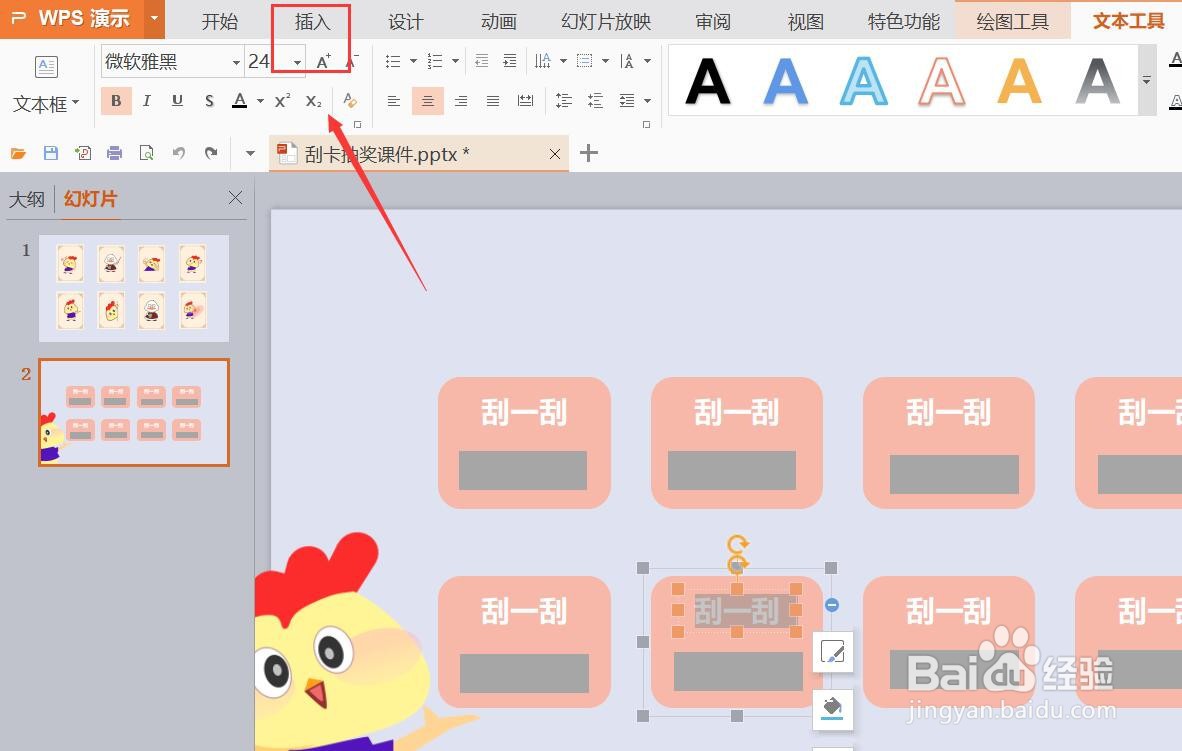
Task: Click text indent options icon
Action: [x=627, y=100]
